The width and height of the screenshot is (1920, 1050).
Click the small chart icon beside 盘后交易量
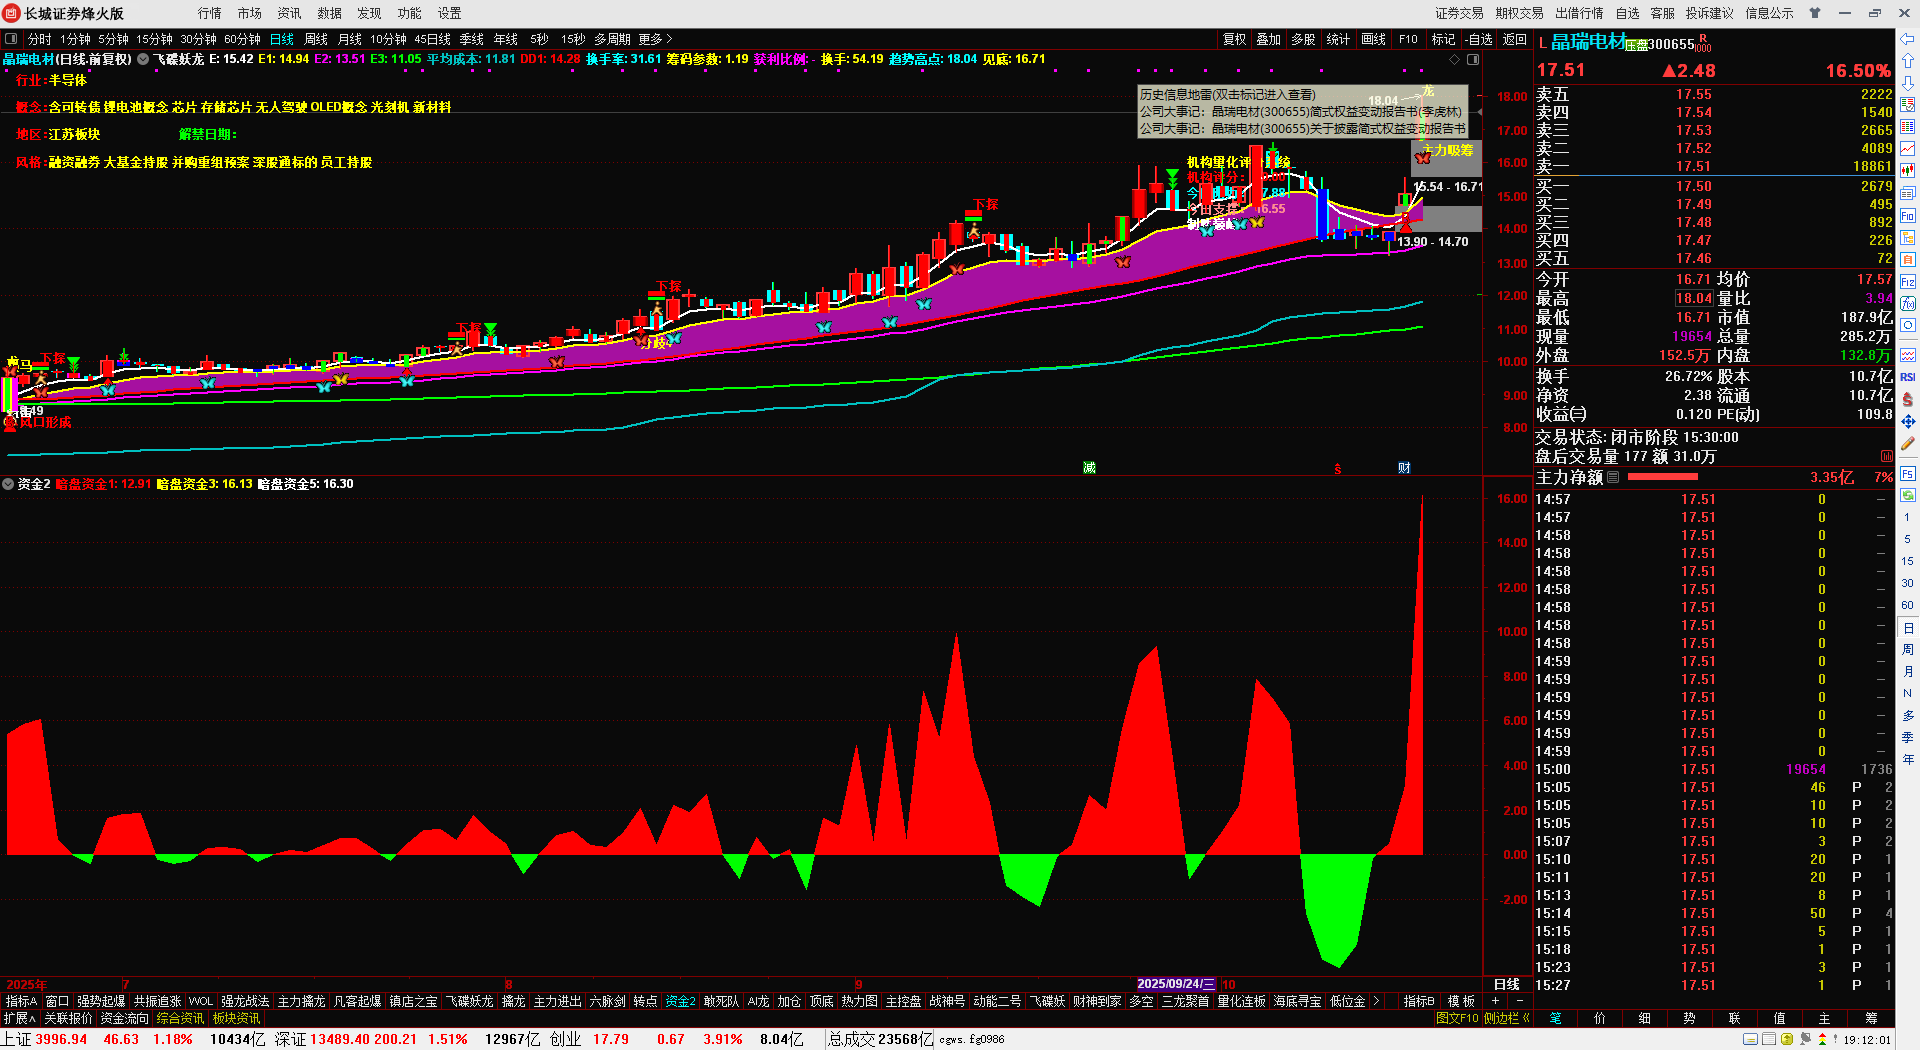point(1886,456)
